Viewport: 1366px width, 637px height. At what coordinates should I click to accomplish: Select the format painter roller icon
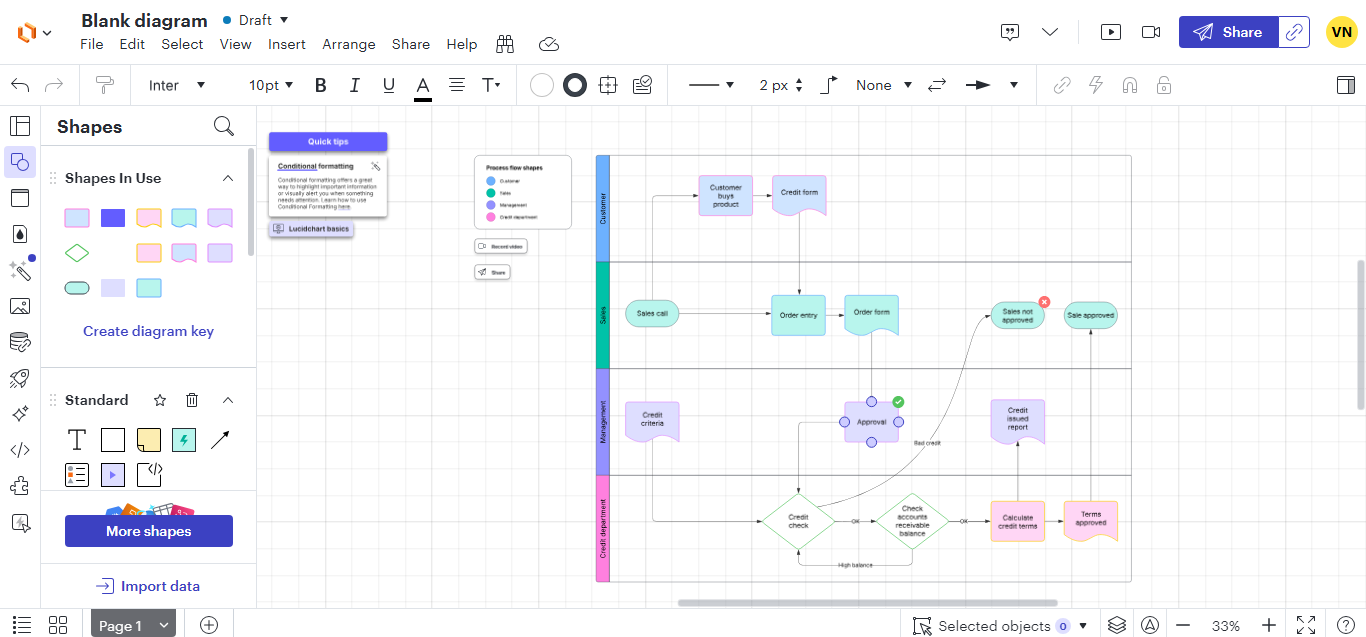tap(104, 85)
